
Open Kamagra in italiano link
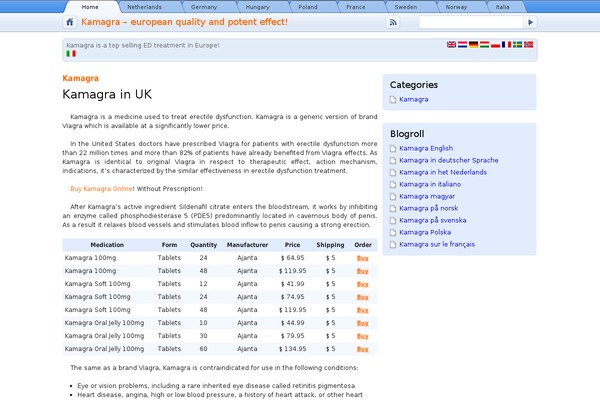click(x=430, y=184)
